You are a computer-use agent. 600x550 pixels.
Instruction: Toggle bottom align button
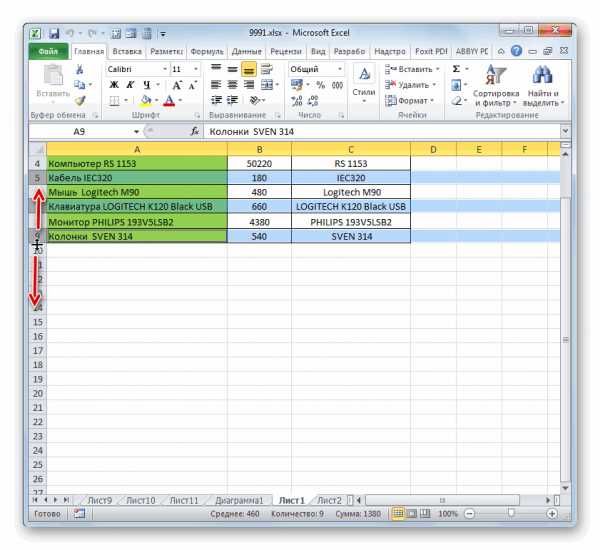click(249, 69)
